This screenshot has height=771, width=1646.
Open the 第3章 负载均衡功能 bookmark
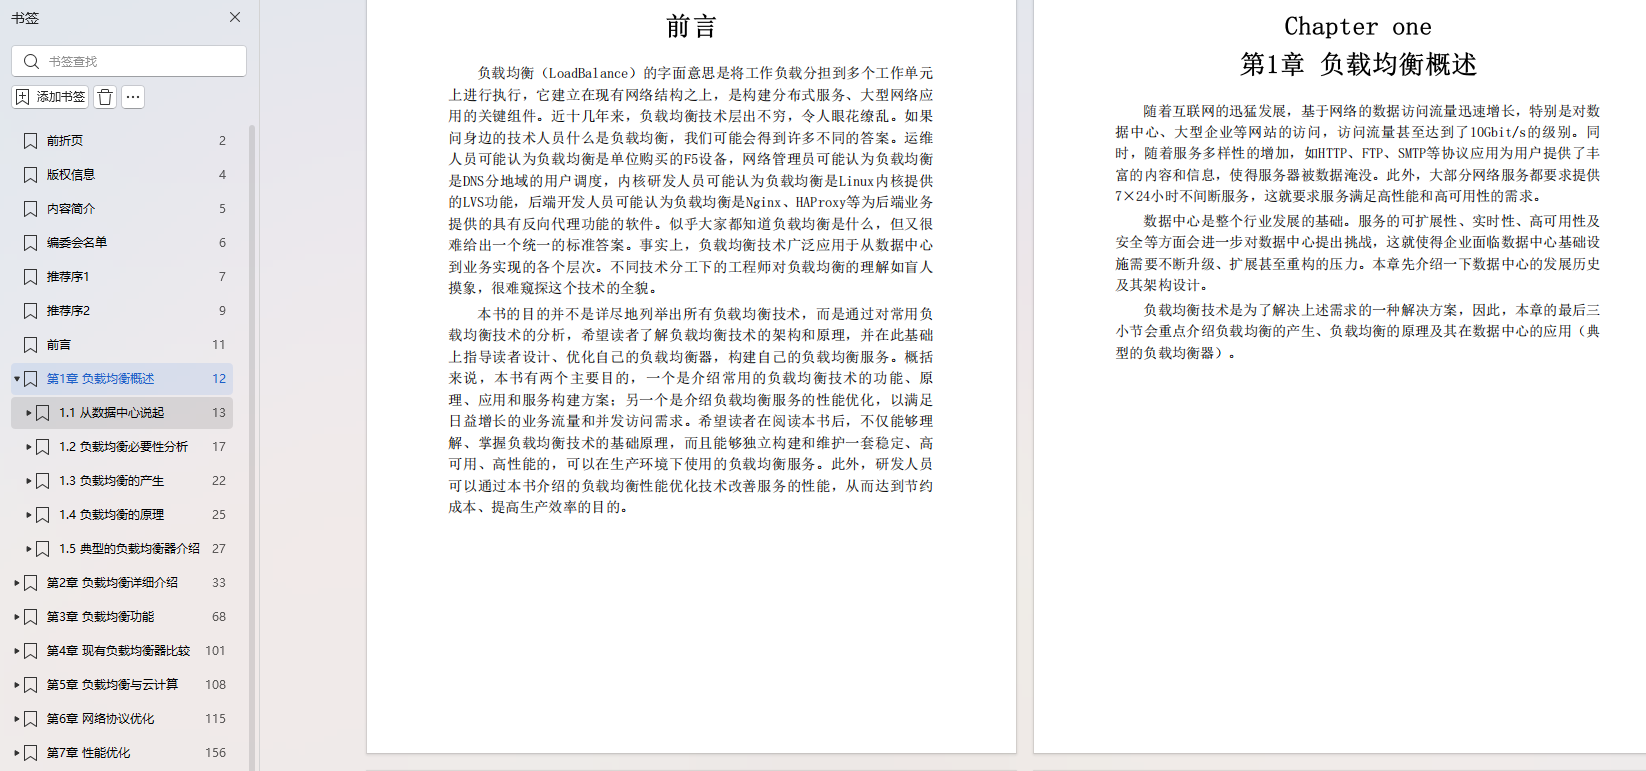pyautogui.click(x=100, y=617)
